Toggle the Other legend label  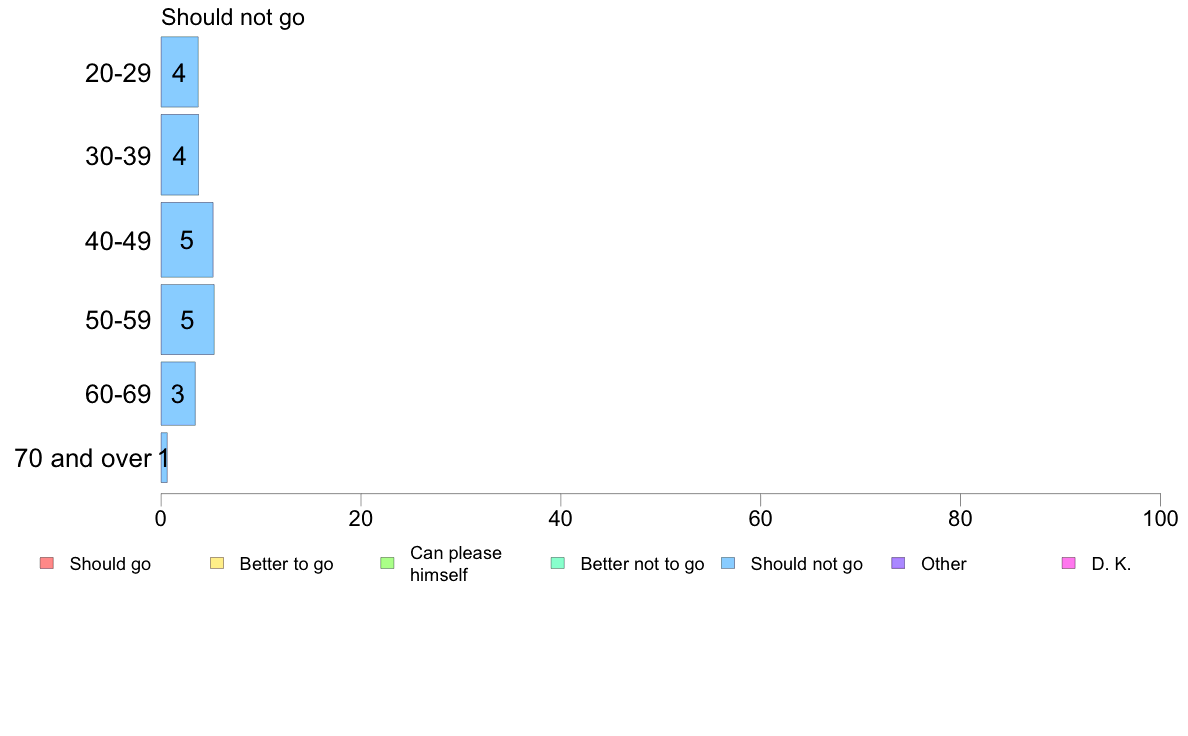click(943, 564)
